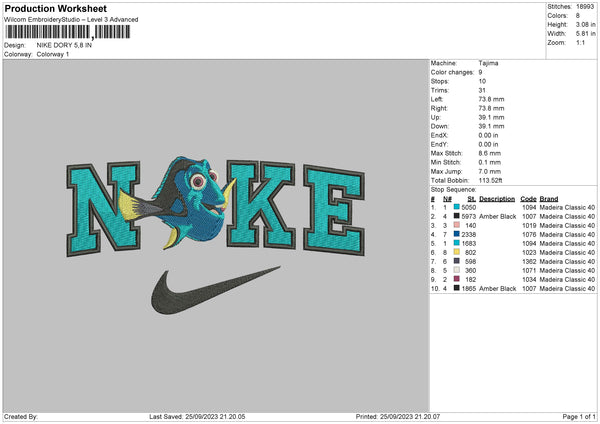Click the 'Stops:' label
600x424 pixels.
pos(440,81)
